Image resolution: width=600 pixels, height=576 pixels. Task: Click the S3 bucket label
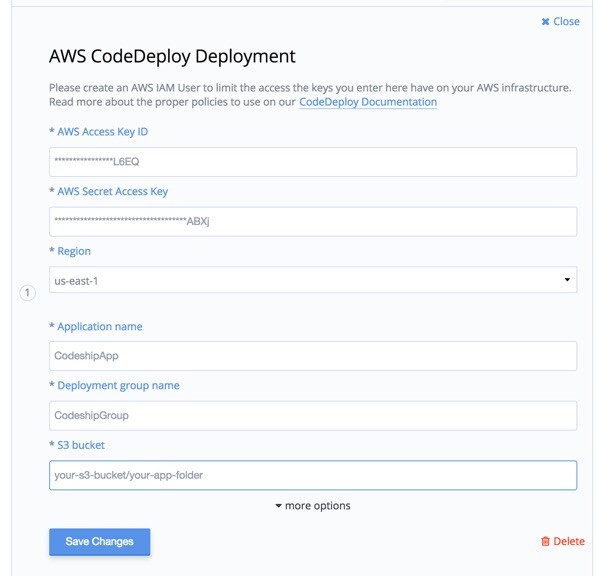81,445
